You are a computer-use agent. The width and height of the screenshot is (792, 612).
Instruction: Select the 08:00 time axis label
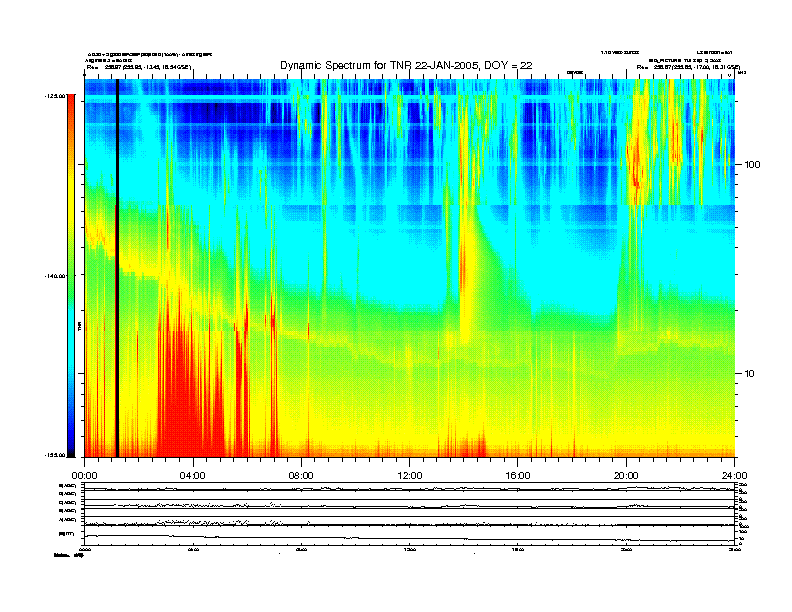[301, 476]
